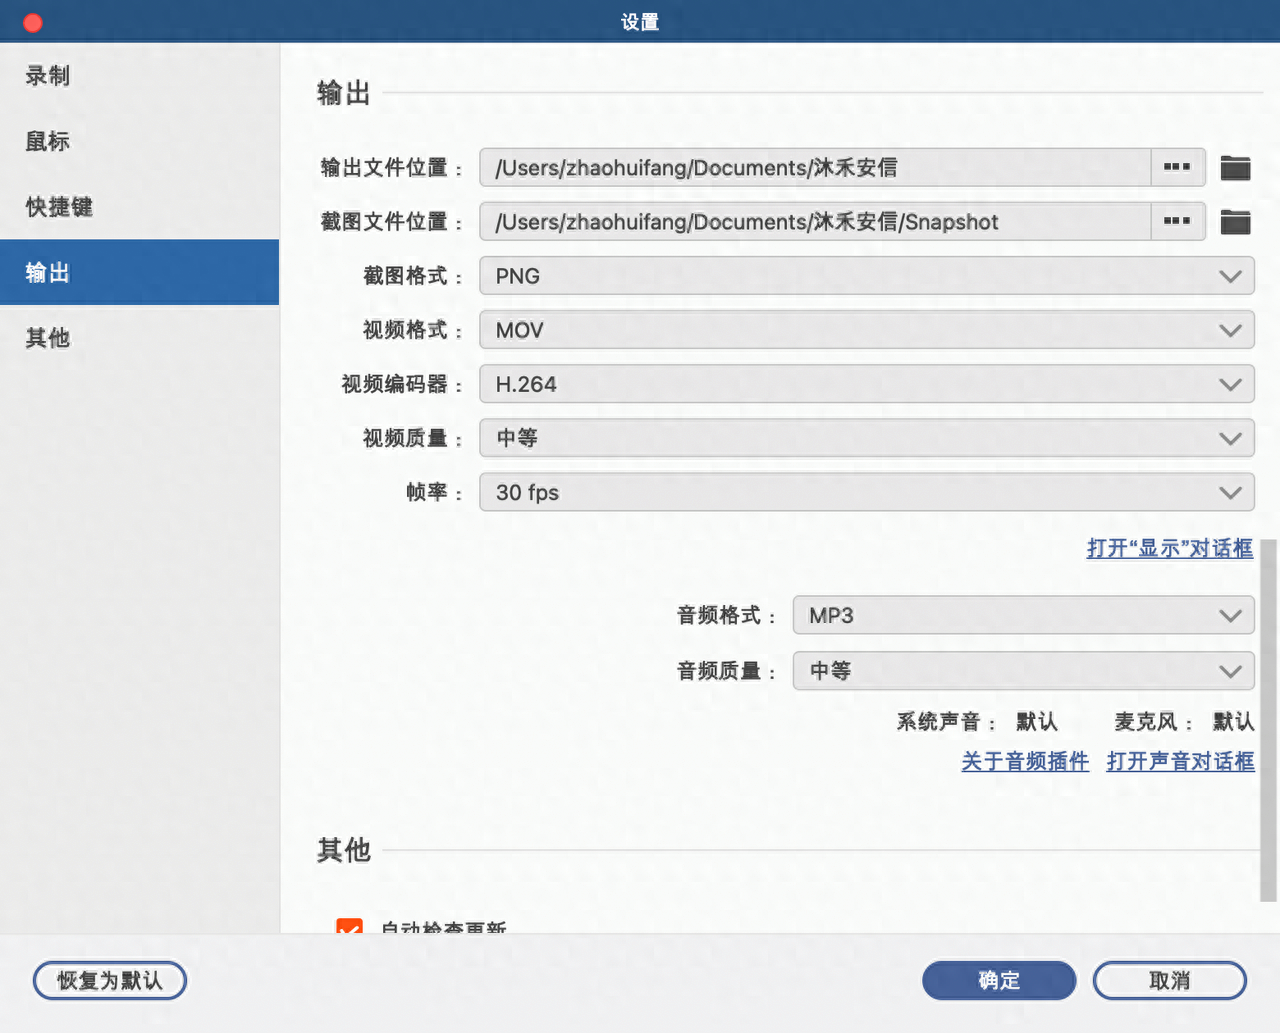Open the output file location folder icon
Image resolution: width=1280 pixels, height=1033 pixels.
[1235, 168]
